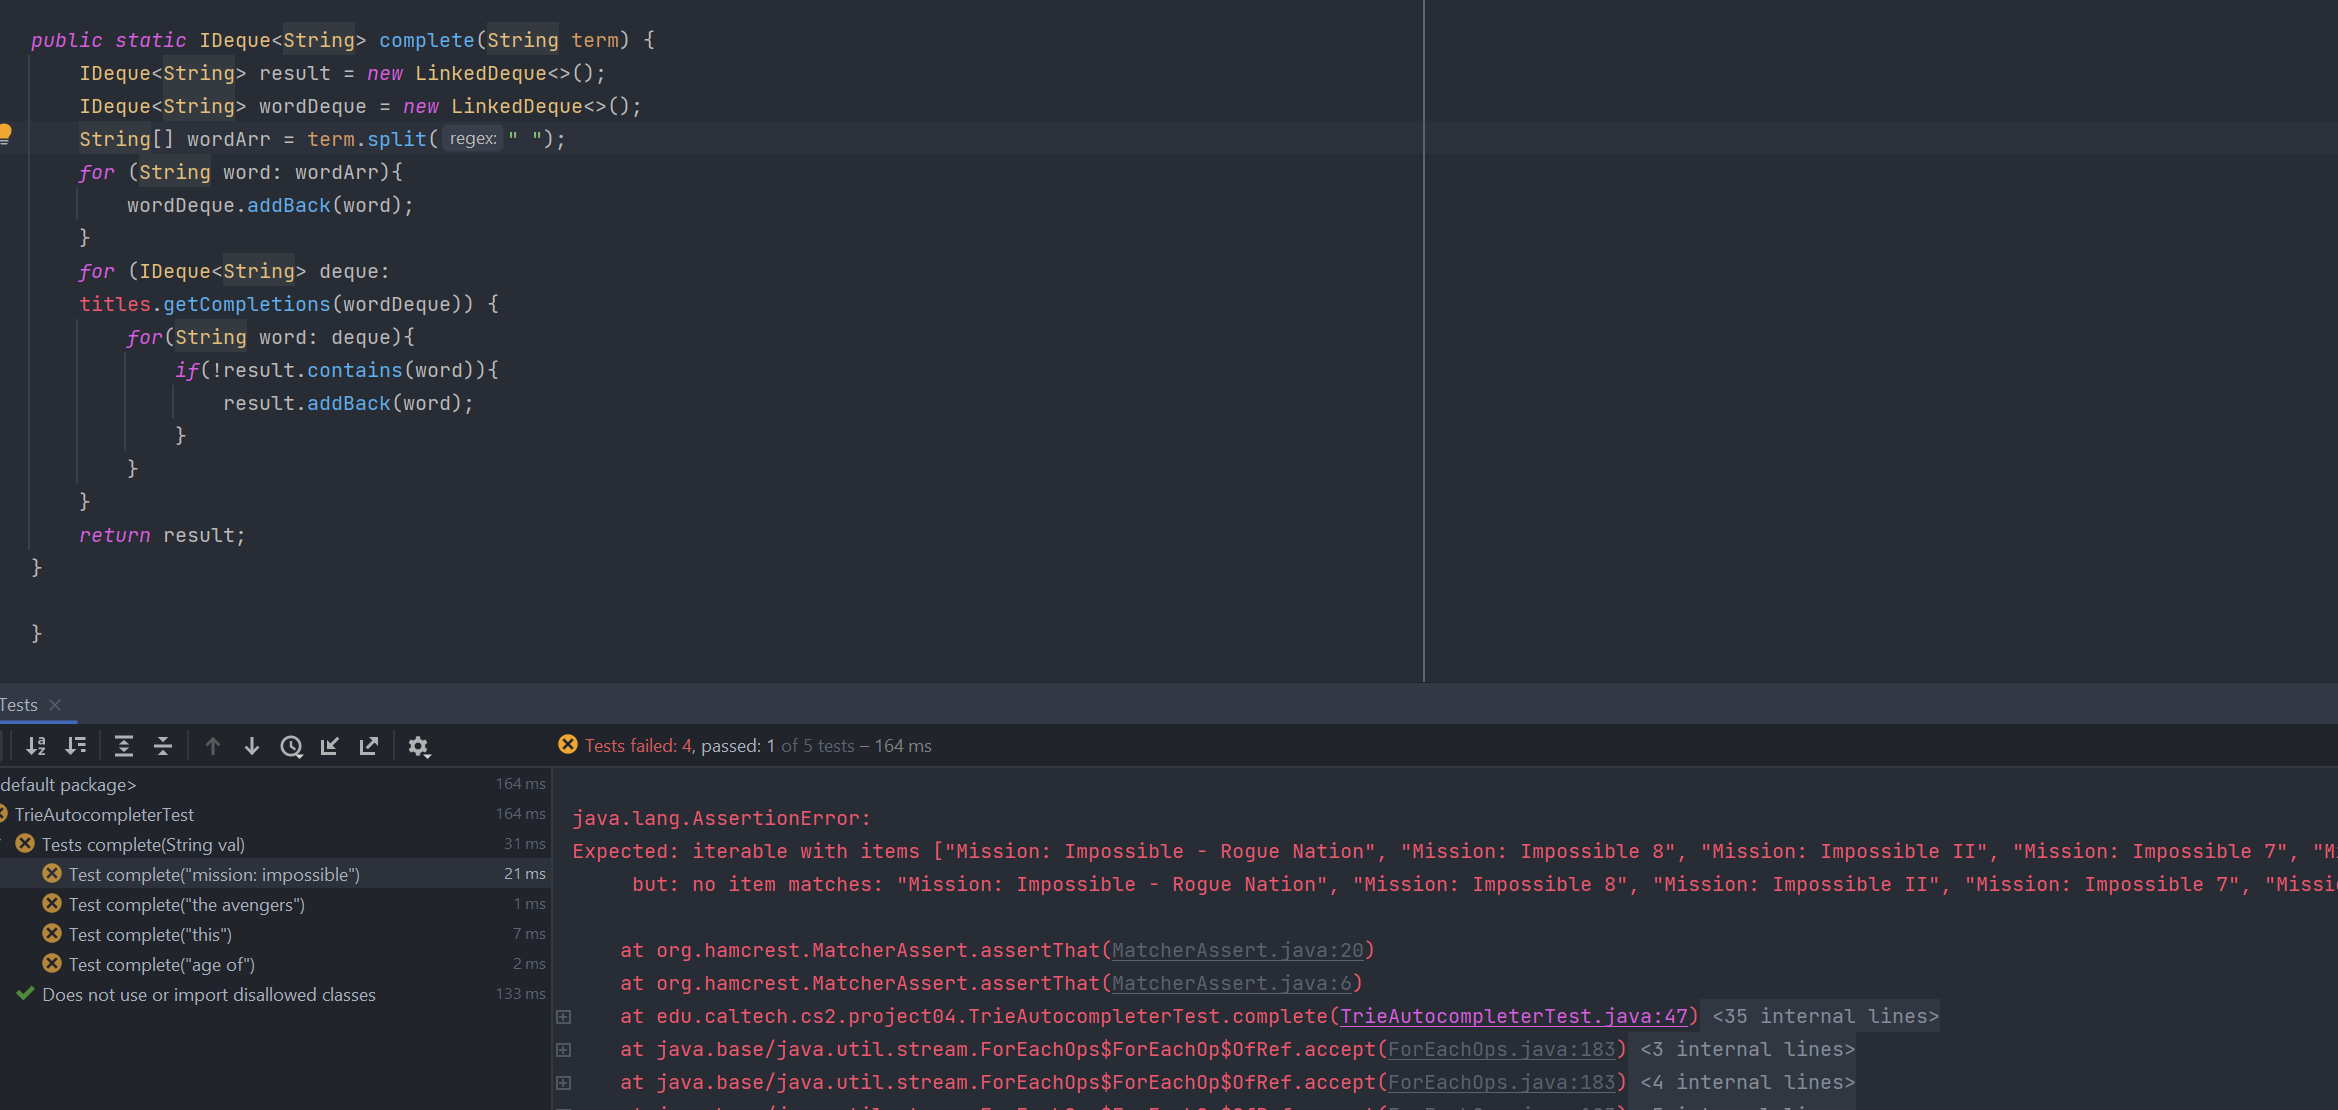The image size is (2338, 1110).
Task: Expand the 35 internal lines fold
Action: click(1825, 1016)
